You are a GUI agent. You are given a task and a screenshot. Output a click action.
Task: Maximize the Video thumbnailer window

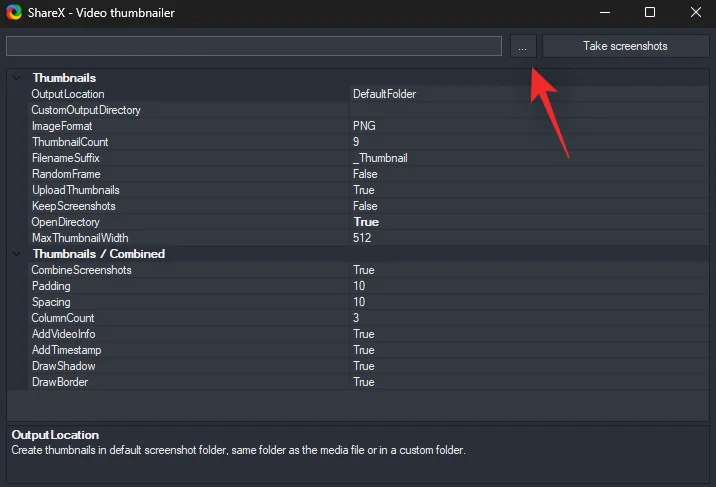(649, 12)
